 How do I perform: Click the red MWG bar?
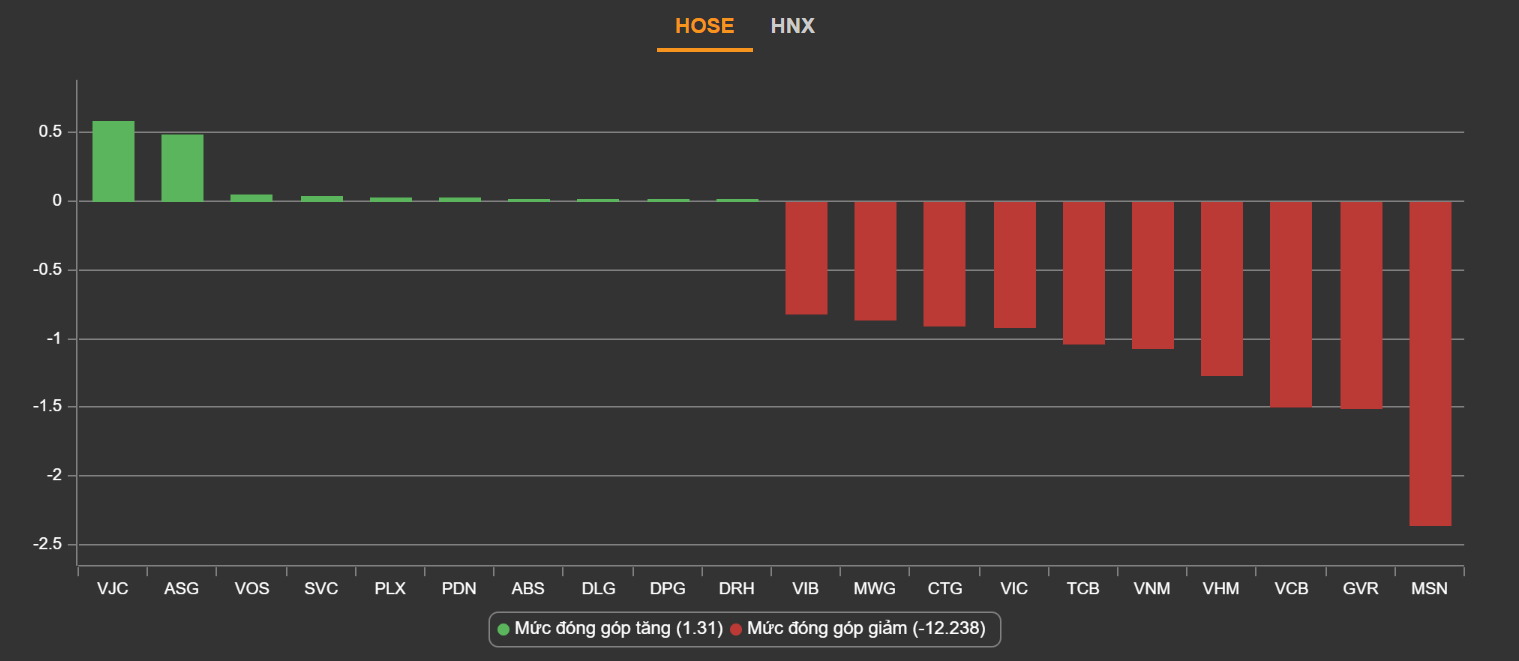coord(875,261)
